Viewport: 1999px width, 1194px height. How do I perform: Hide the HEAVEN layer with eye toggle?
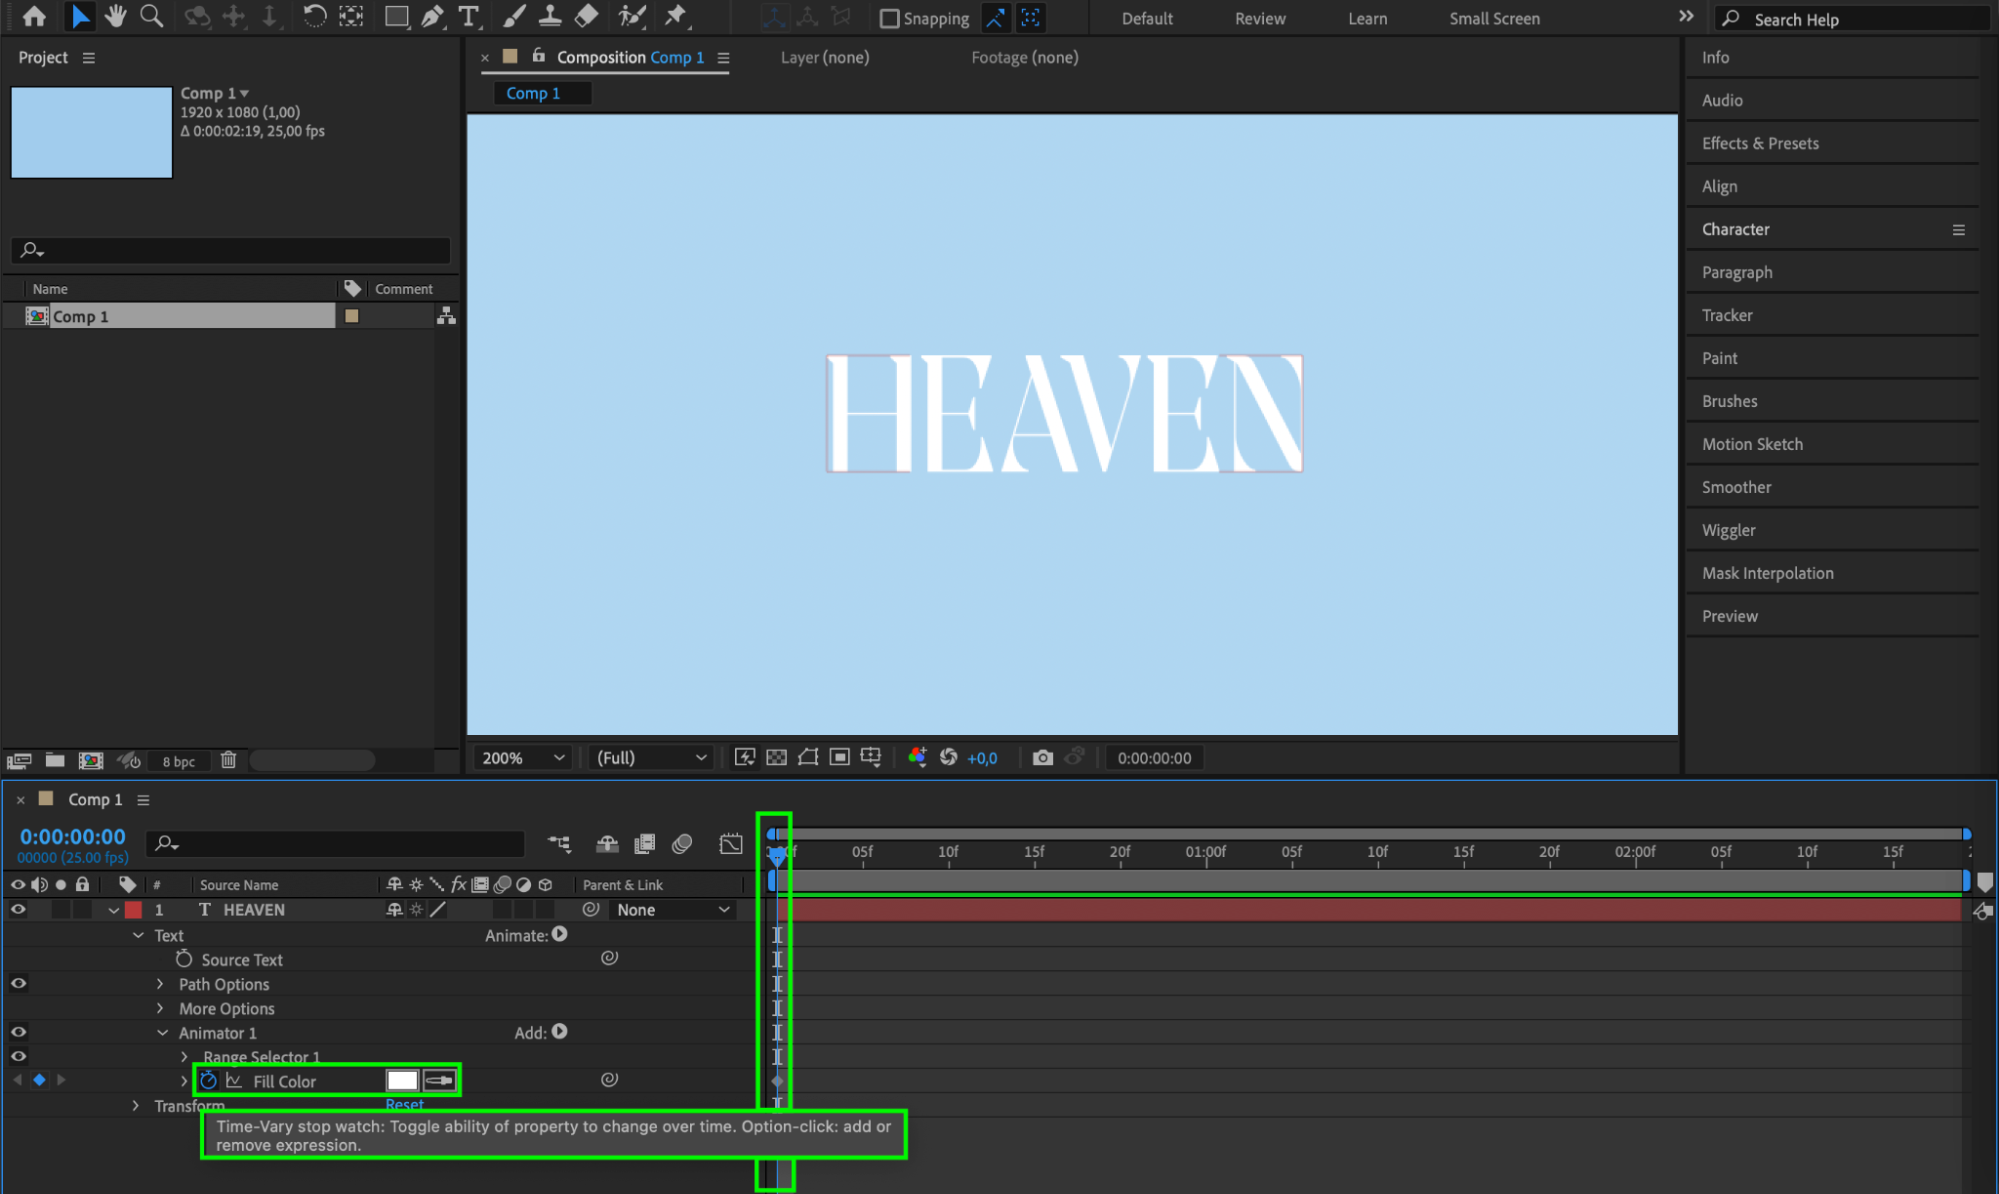pos(18,910)
